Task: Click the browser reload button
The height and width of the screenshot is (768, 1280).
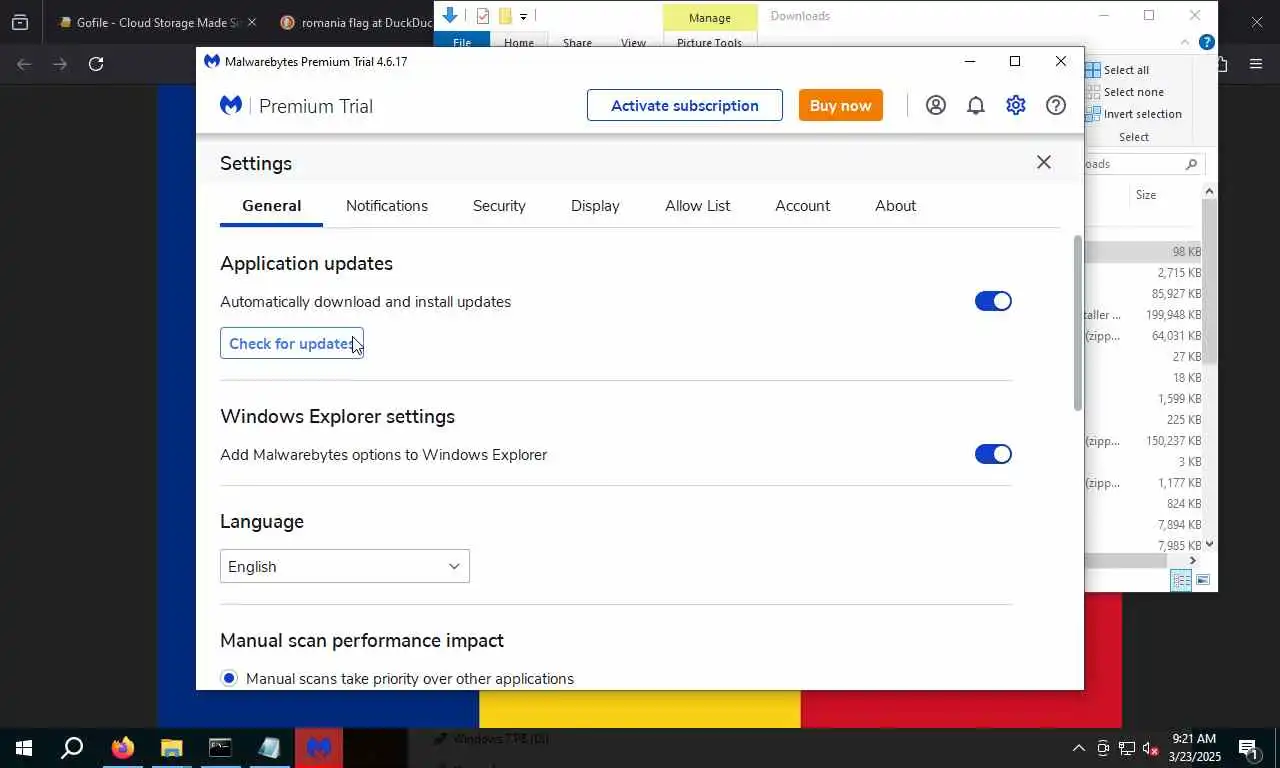Action: point(96,64)
